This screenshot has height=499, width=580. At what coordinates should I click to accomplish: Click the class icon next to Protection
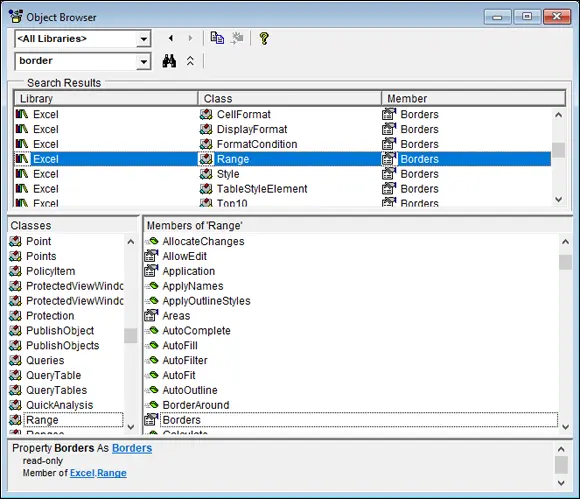15,316
